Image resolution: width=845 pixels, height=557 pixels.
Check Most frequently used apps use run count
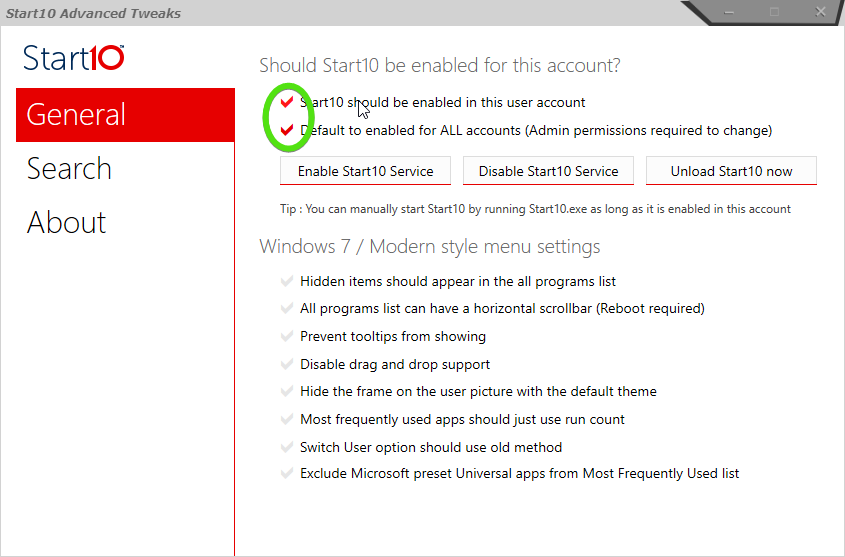pyautogui.click(x=287, y=419)
